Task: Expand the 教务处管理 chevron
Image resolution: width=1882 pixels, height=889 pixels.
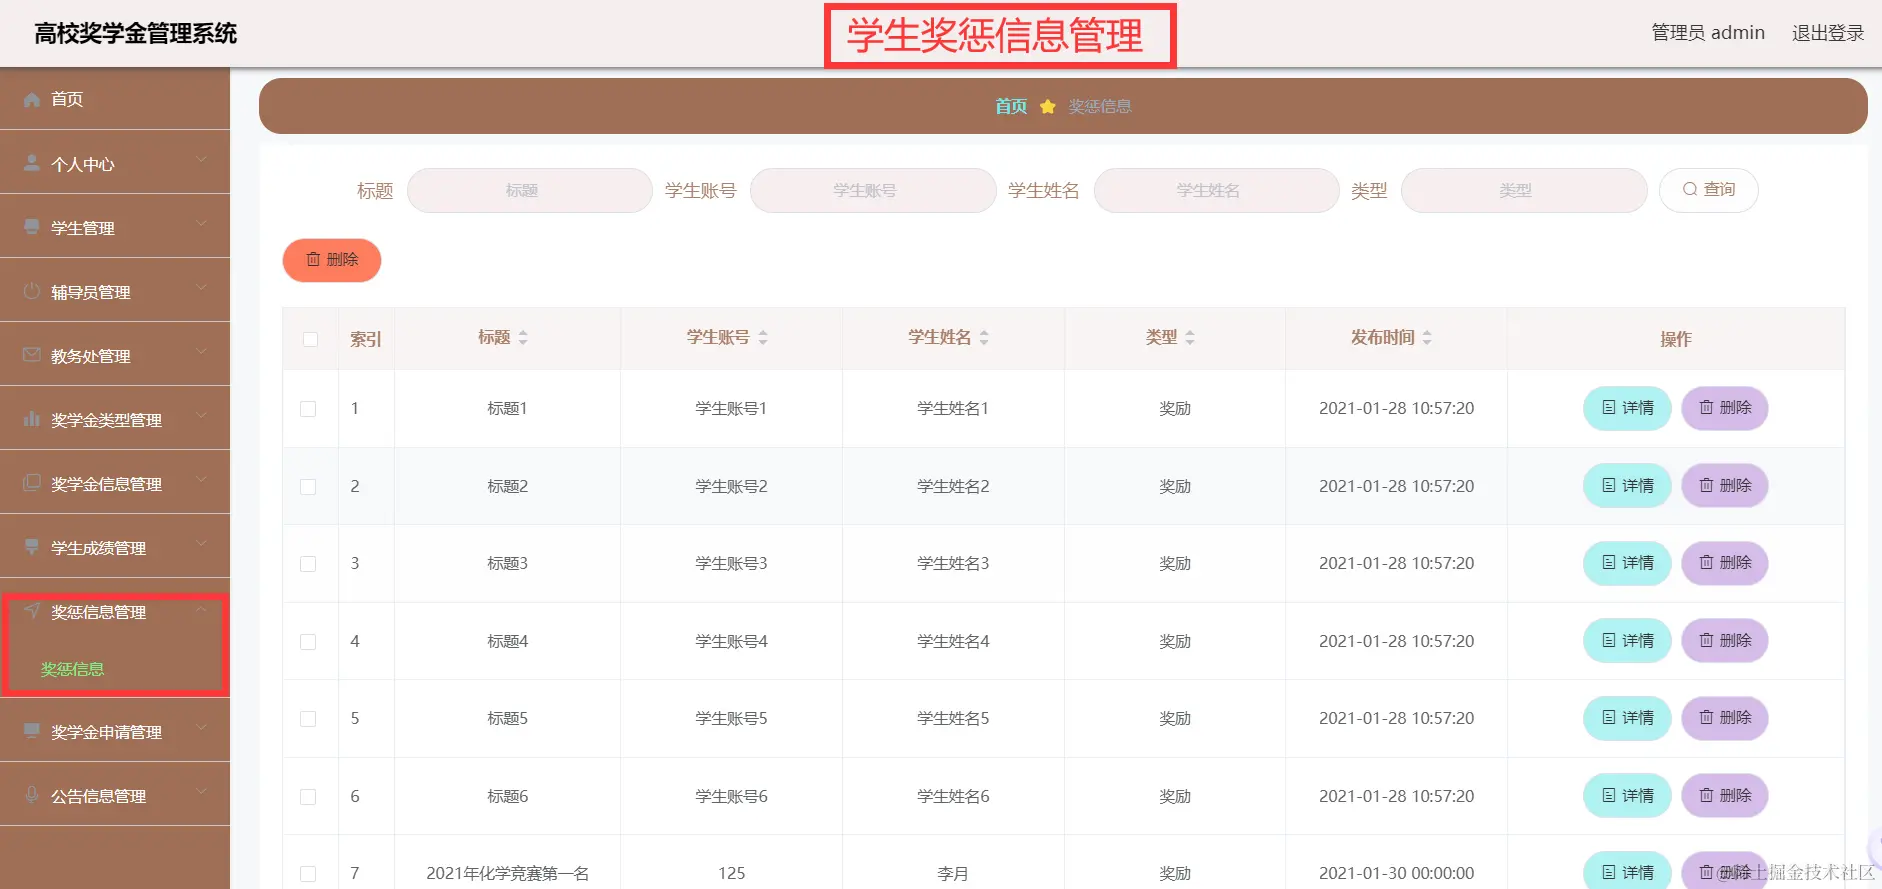Action: (x=202, y=352)
